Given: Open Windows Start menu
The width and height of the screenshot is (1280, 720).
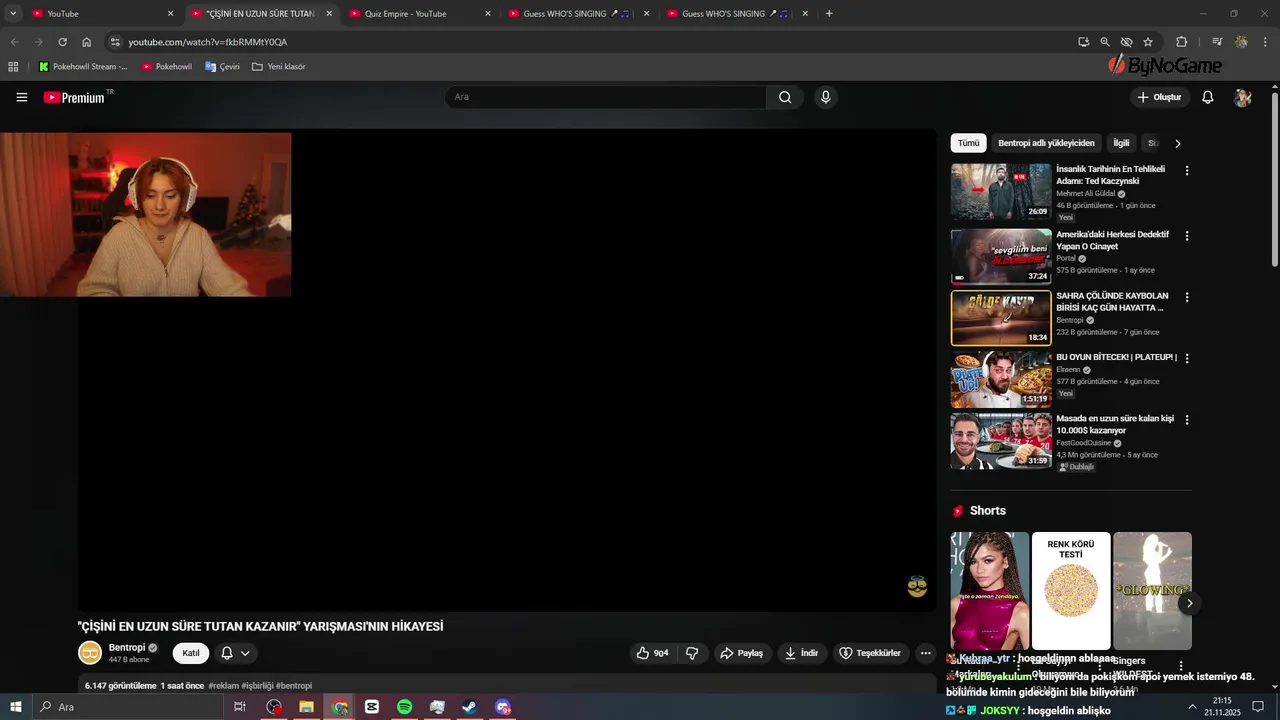Looking at the screenshot, I should (x=15, y=707).
